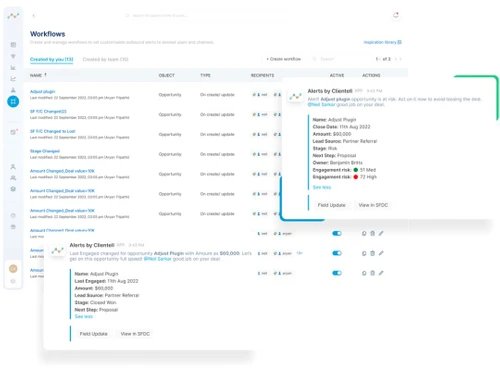Click the 13+ recipients badge
This screenshot has height=375, width=500.
(x=299, y=253)
